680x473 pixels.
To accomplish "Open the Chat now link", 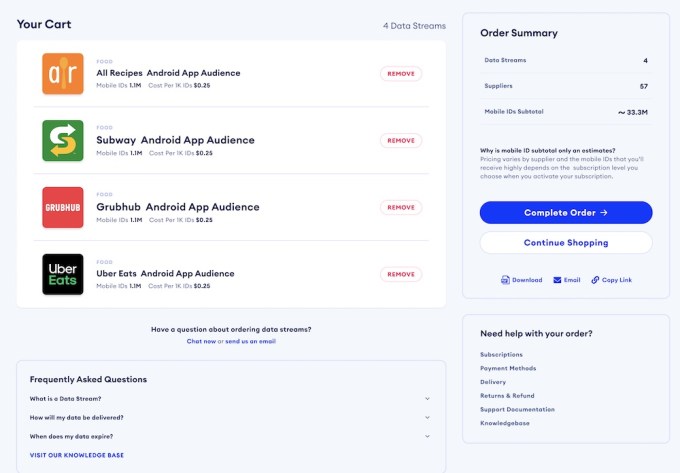I will (201, 341).
